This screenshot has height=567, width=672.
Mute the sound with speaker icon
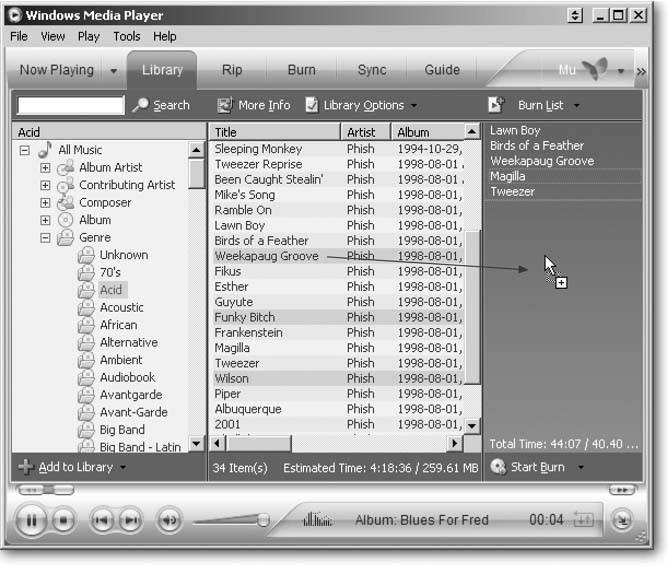coord(168,520)
